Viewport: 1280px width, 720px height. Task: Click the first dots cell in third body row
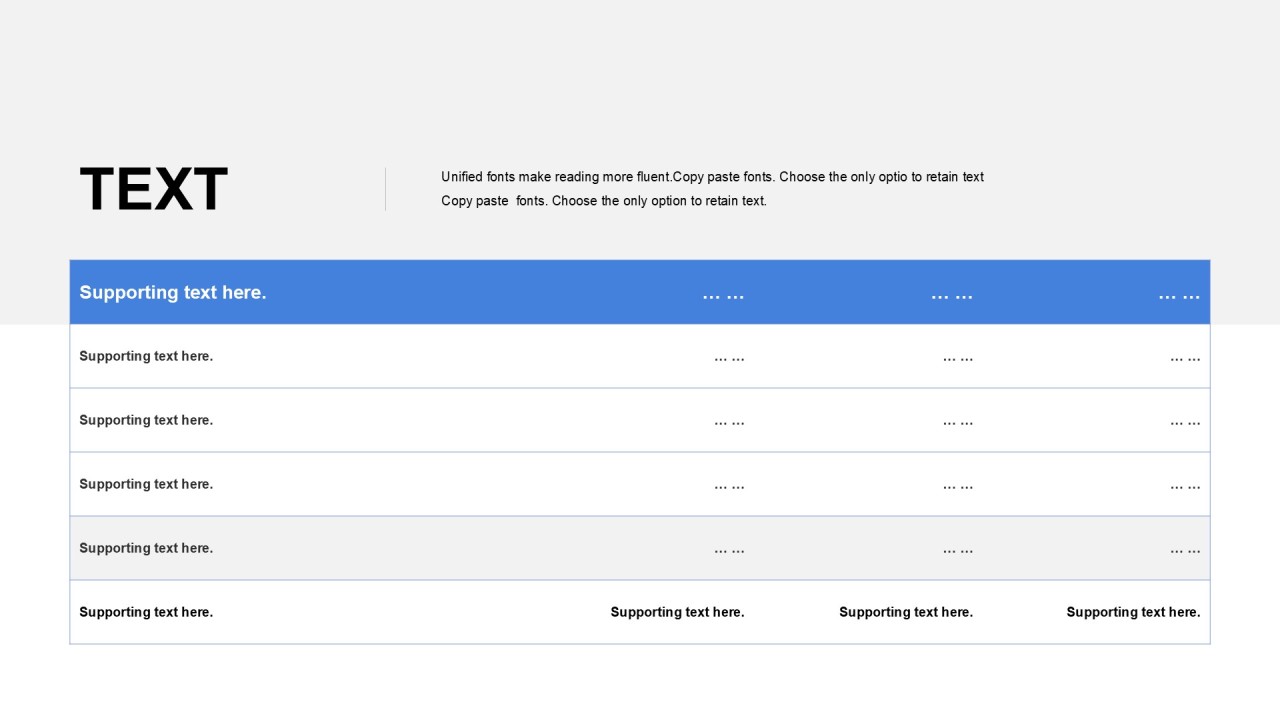click(729, 485)
